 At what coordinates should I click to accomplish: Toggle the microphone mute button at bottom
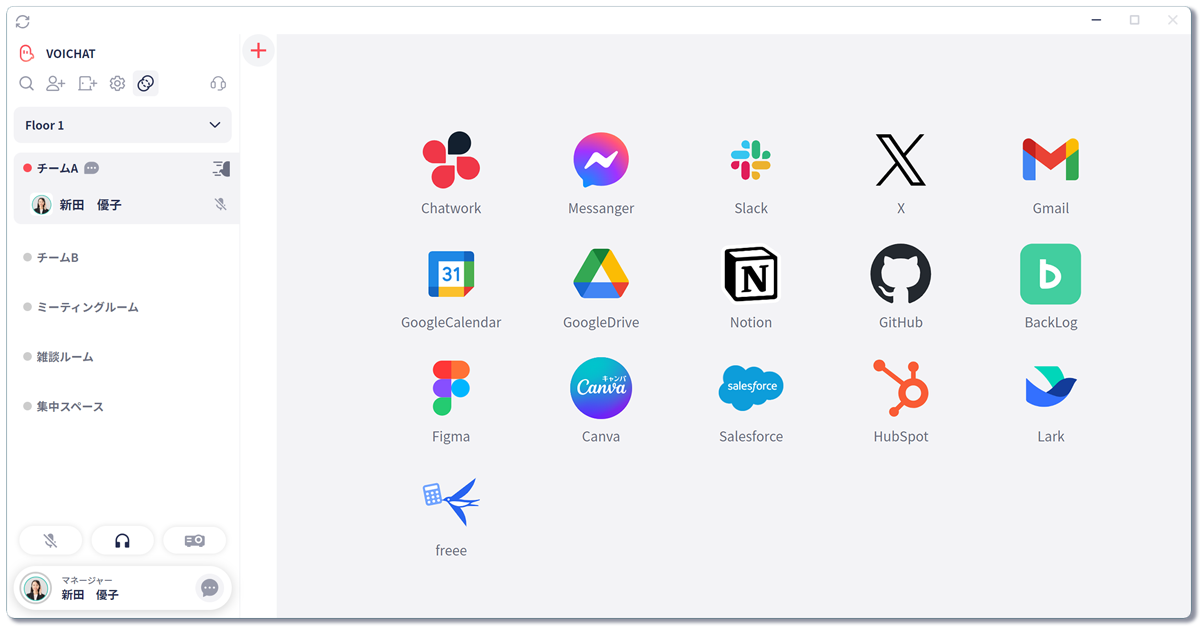[50, 541]
